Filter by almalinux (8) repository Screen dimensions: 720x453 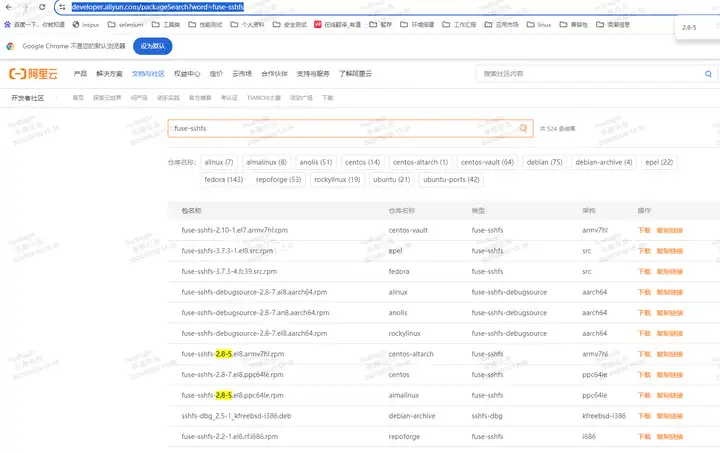point(266,162)
